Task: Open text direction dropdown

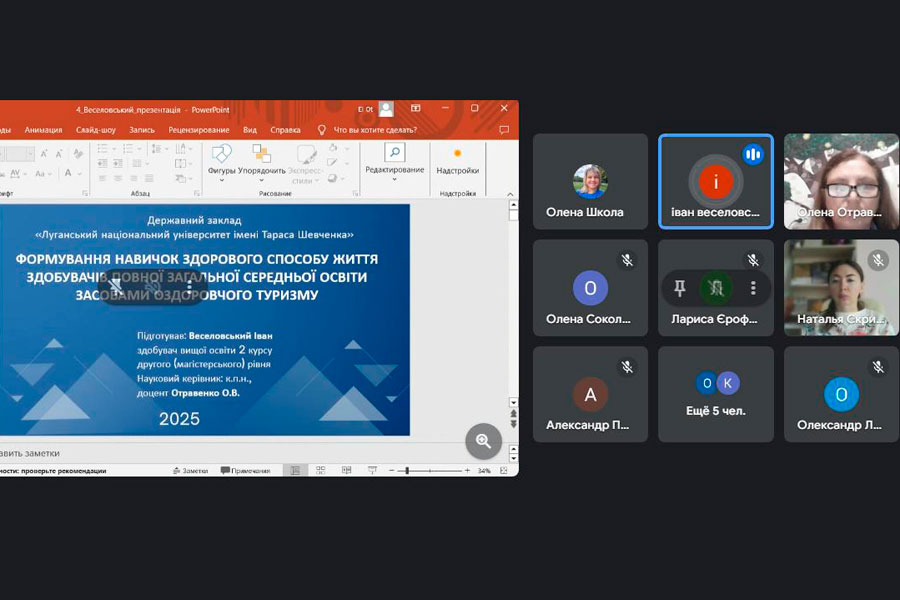Action: [181, 149]
